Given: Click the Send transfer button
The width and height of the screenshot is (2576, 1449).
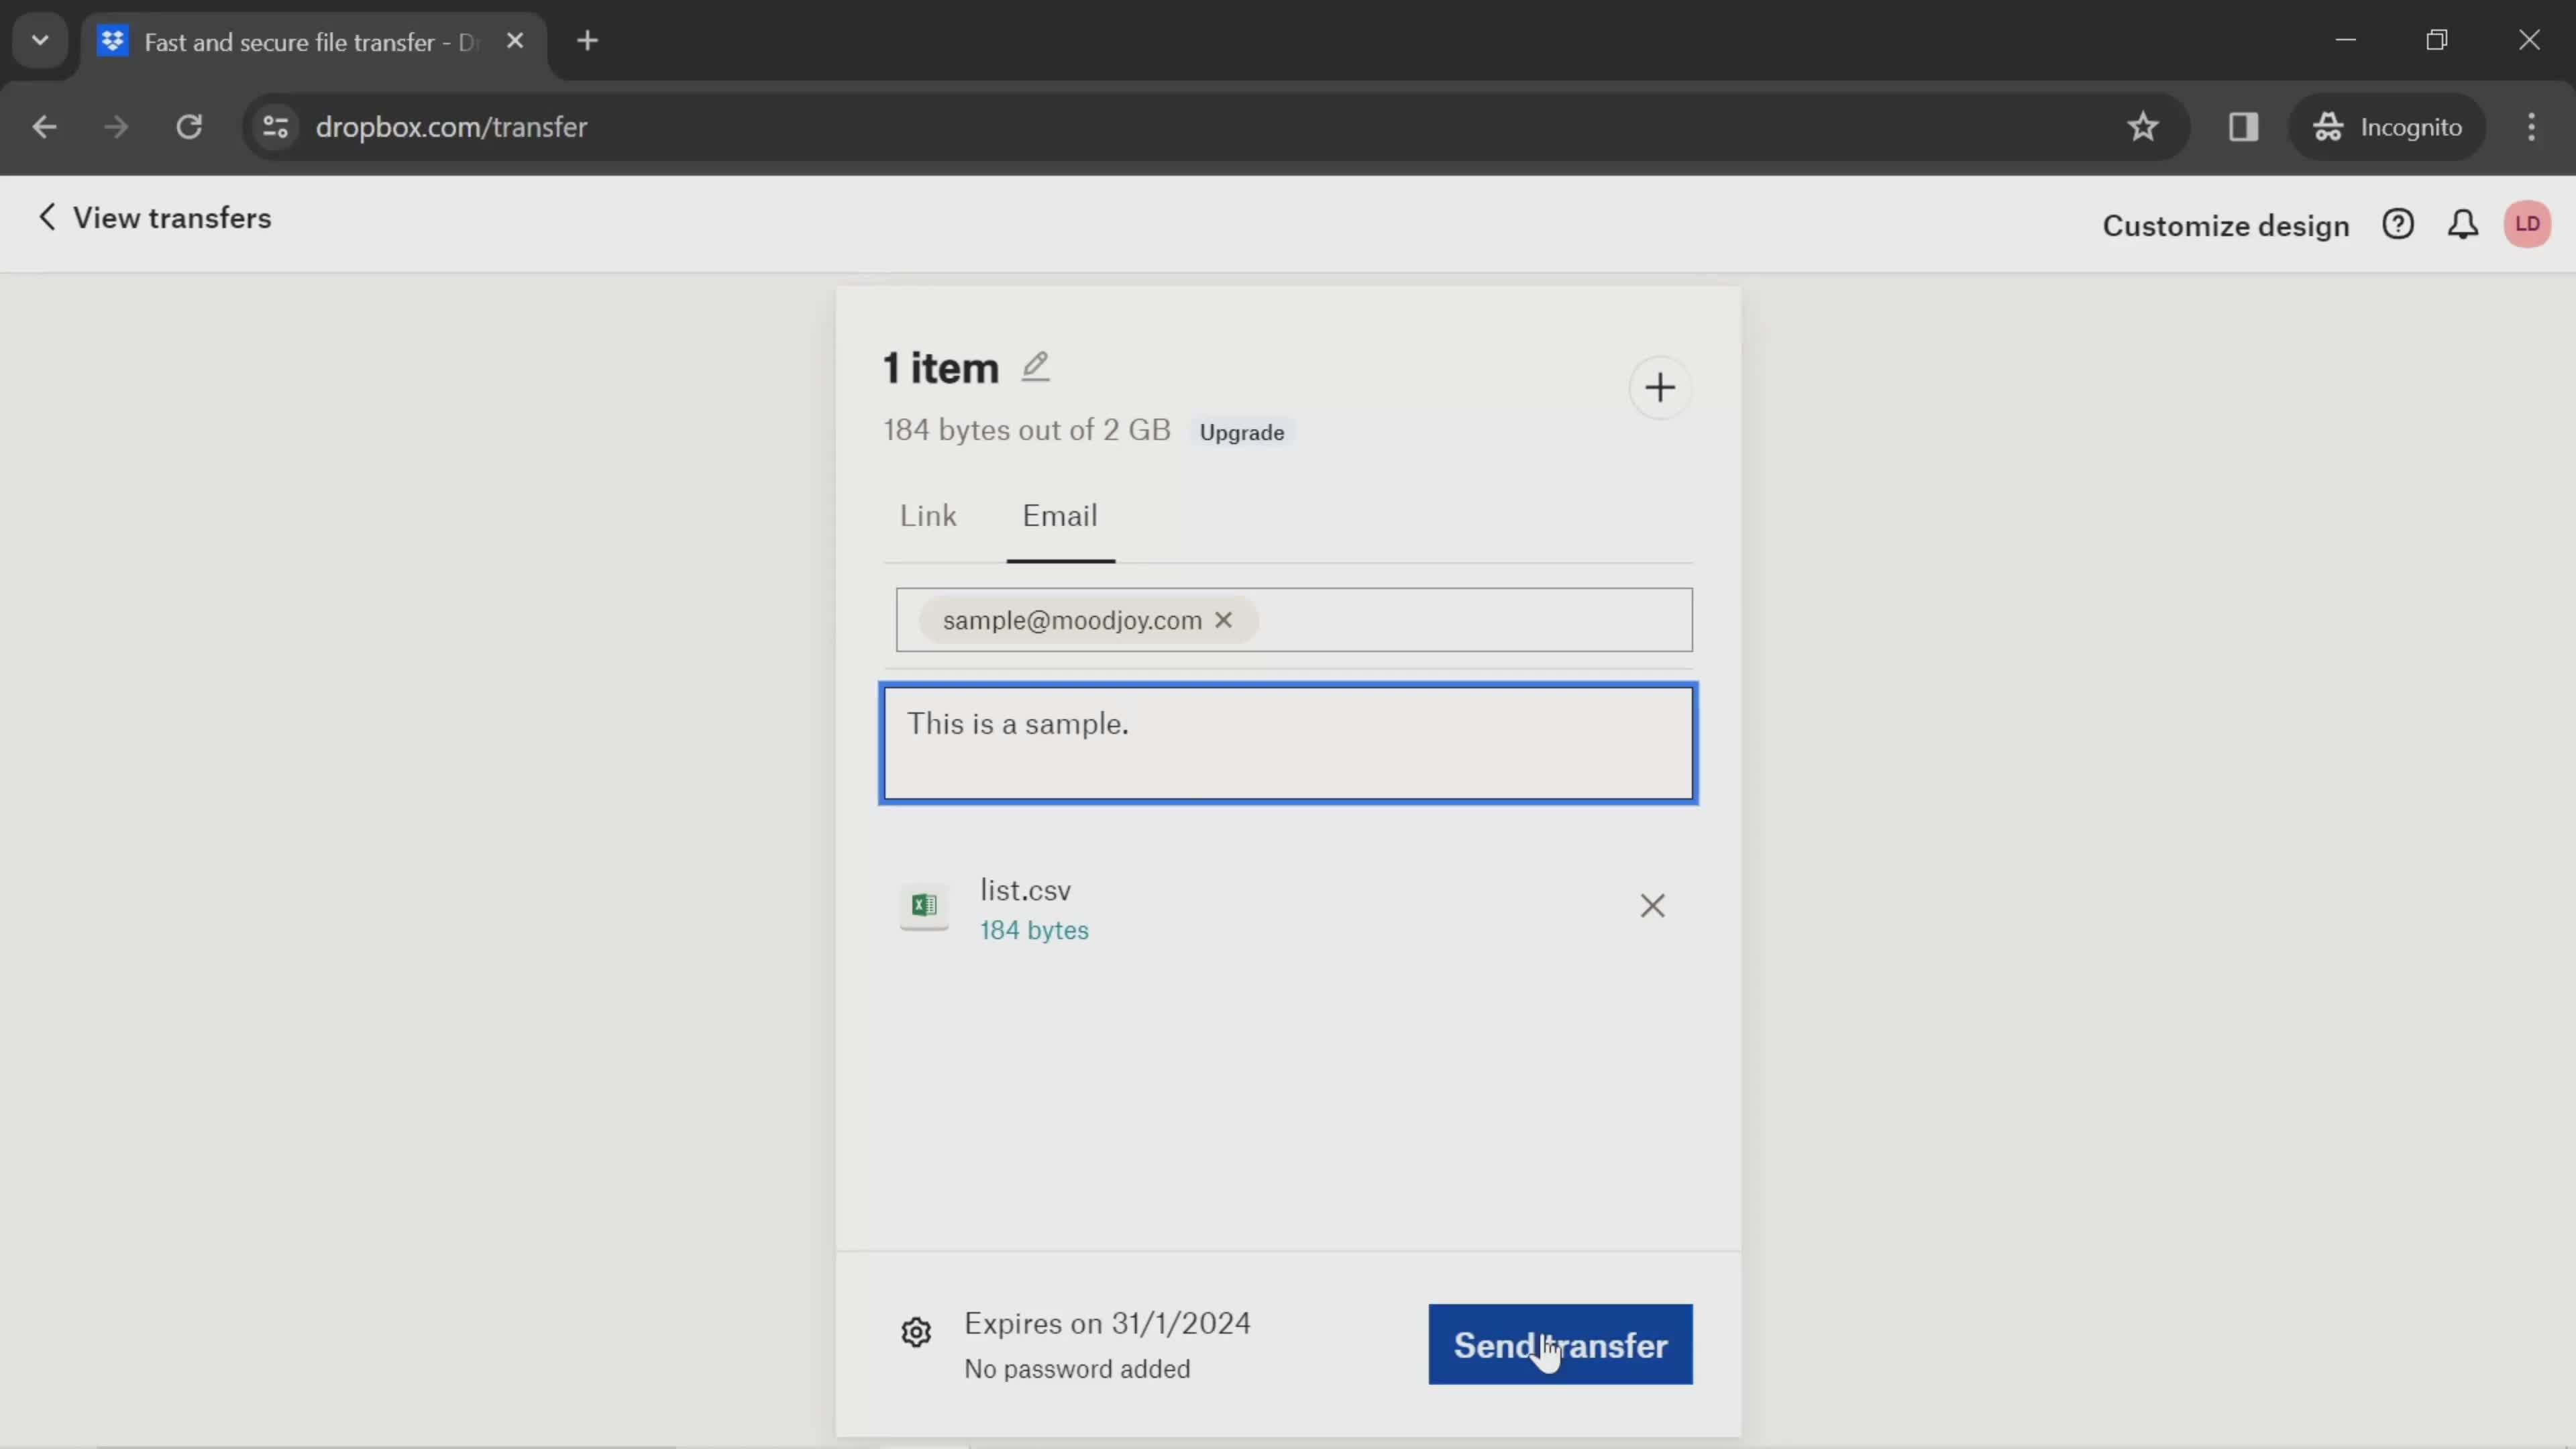Looking at the screenshot, I should tap(1560, 1344).
